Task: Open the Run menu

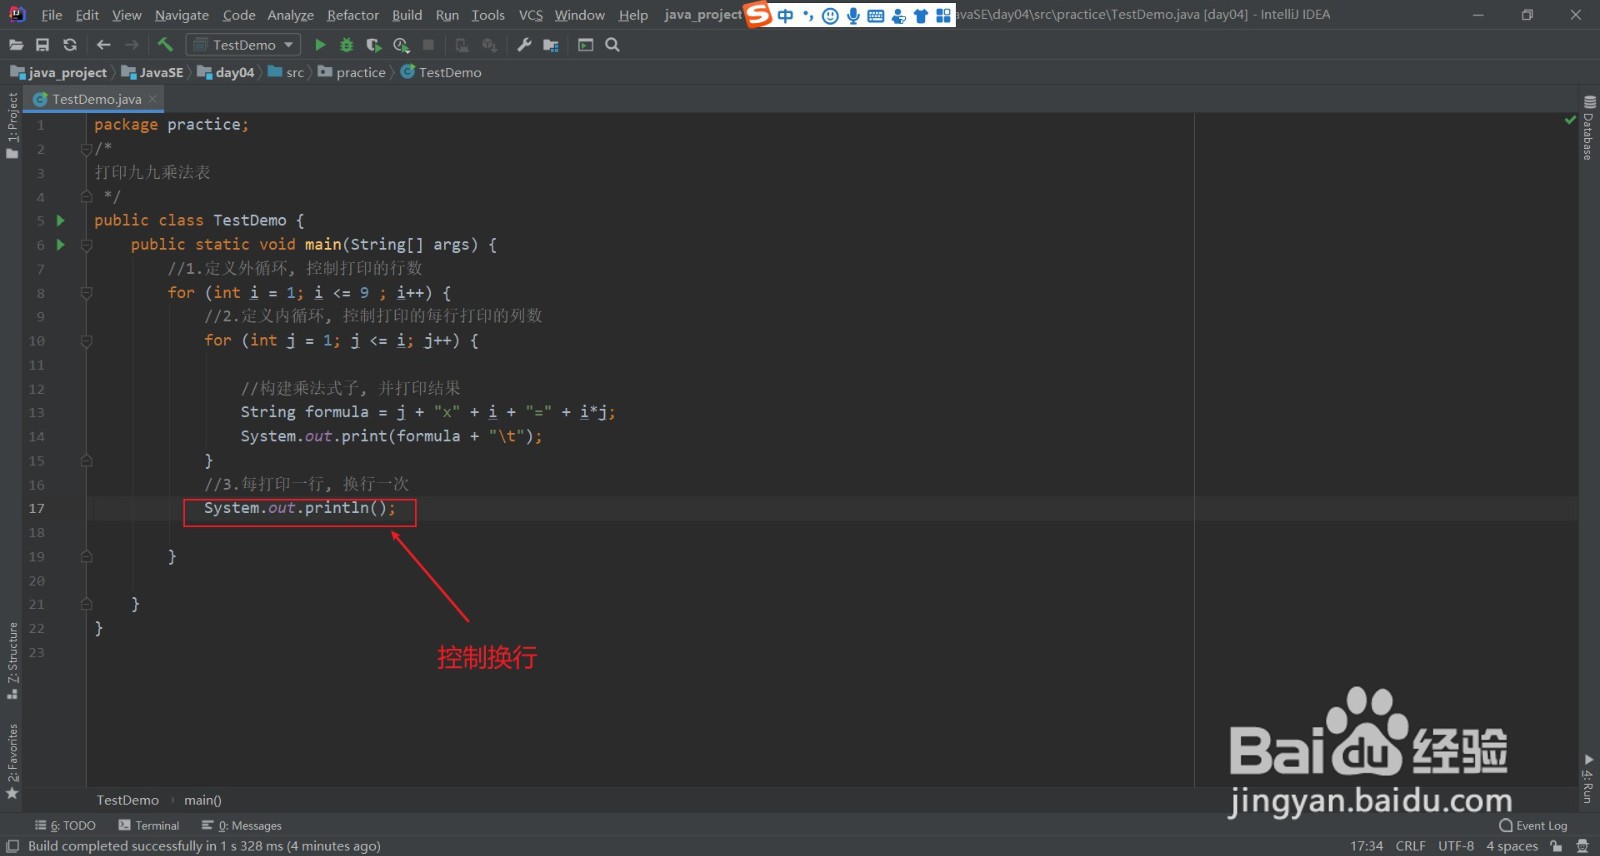Action: [447, 15]
